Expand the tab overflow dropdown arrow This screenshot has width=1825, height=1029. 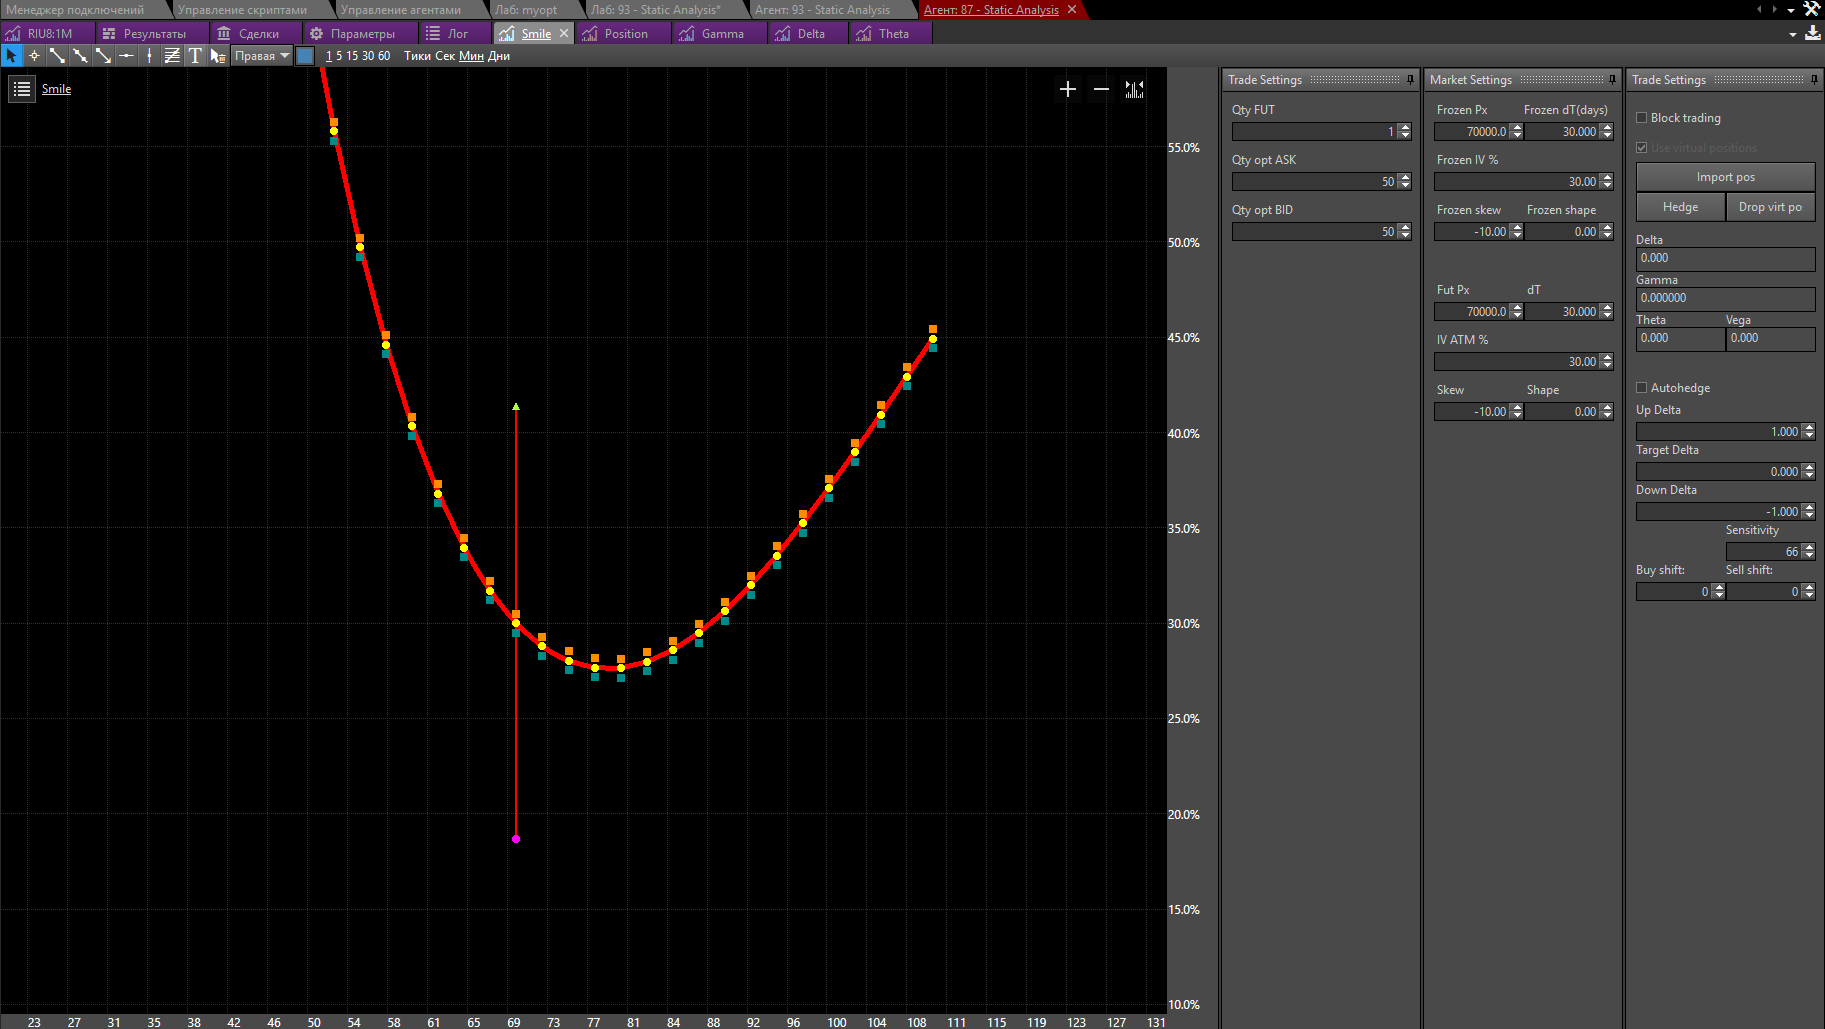tap(1791, 10)
